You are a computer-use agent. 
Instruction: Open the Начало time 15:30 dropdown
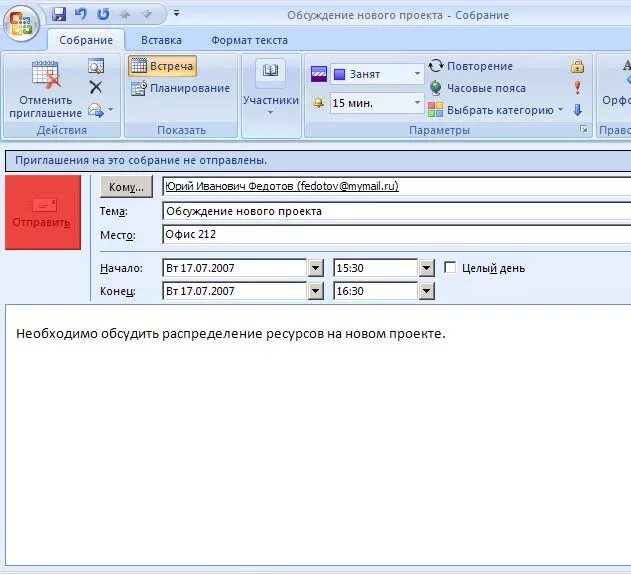(x=427, y=268)
